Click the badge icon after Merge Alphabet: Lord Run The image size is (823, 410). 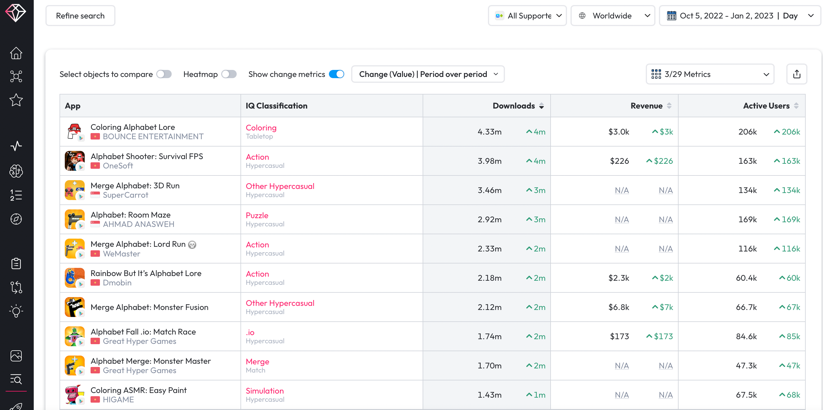tap(192, 245)
